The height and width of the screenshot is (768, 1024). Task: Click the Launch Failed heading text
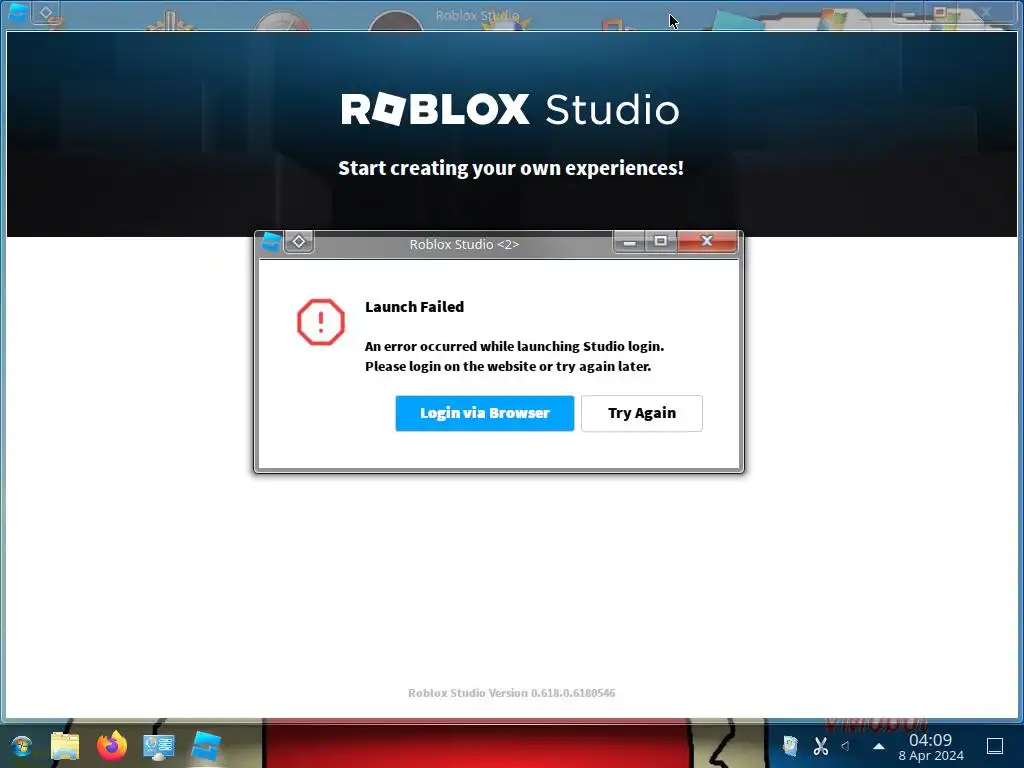point(414,306)
